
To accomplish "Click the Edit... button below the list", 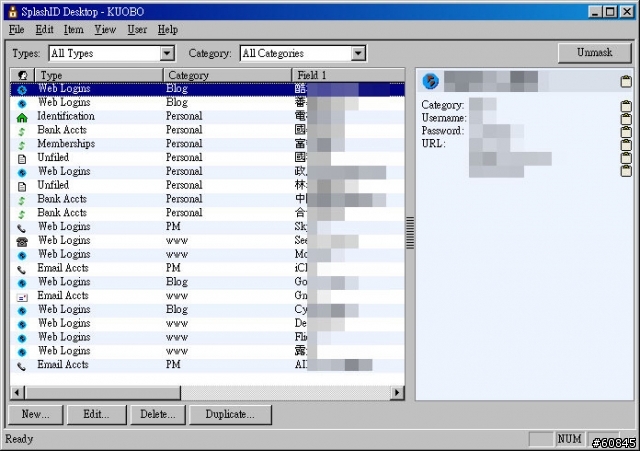I will tap(96, 415).
